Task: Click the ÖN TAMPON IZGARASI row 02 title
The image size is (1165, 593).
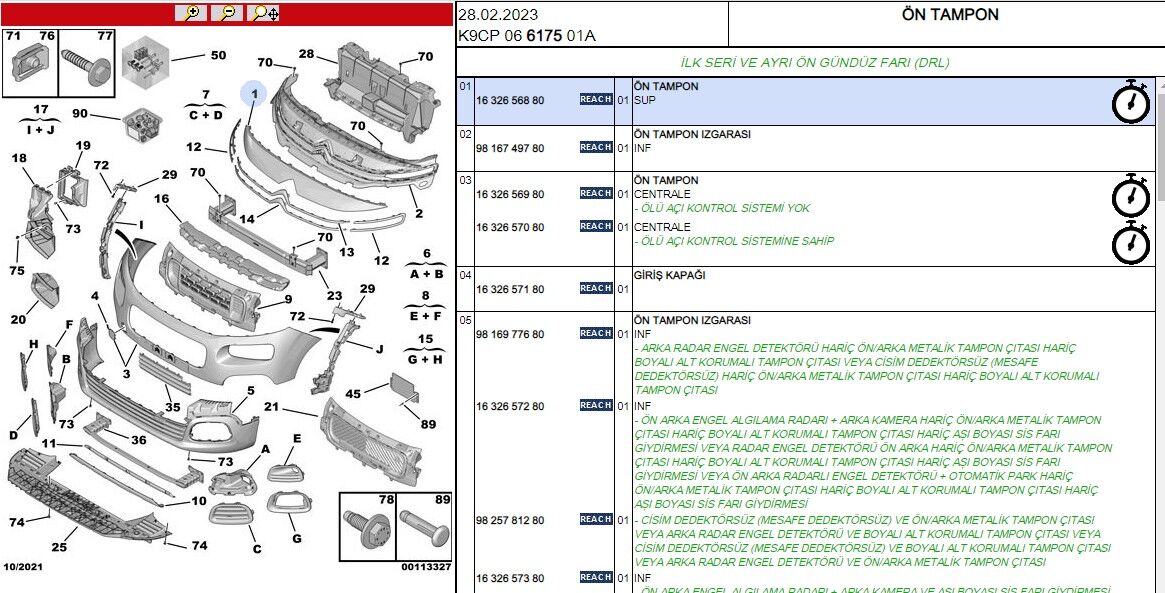Action: coord(692,134)
